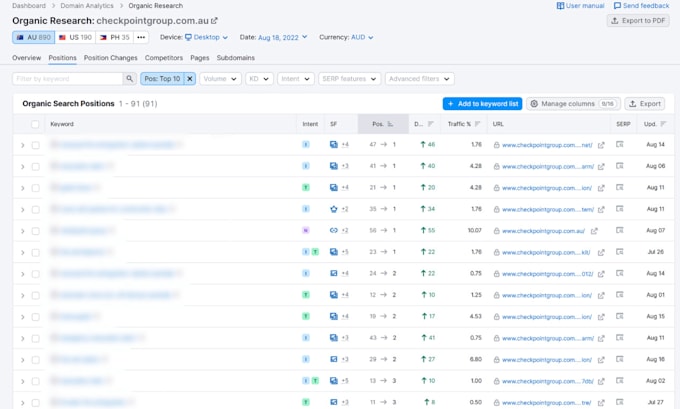This screenshot has width=680, height=409.
Task: Open the Device Desktop dropdown
Action: point(206,37)
